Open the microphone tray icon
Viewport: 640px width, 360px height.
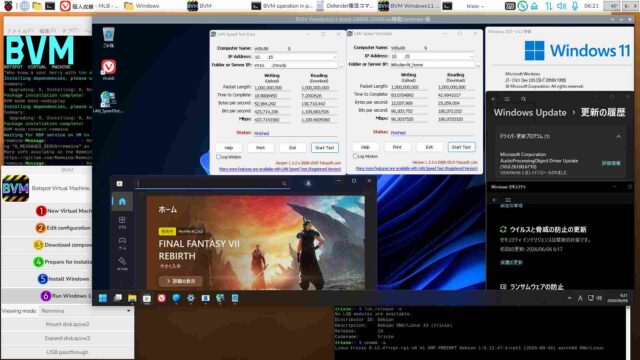tap(575, 6)
